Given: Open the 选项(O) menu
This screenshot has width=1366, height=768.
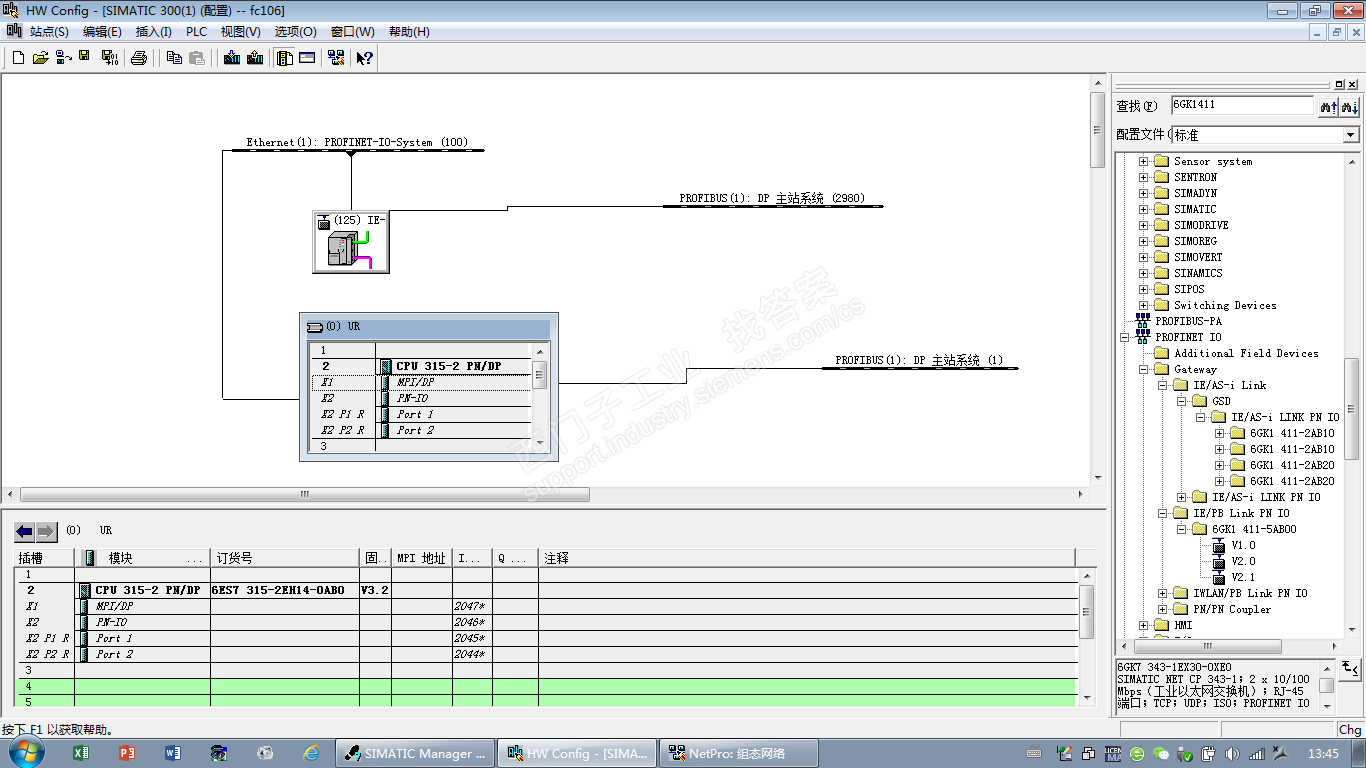Looking at the screenshot, I should (x=296, y=32).
